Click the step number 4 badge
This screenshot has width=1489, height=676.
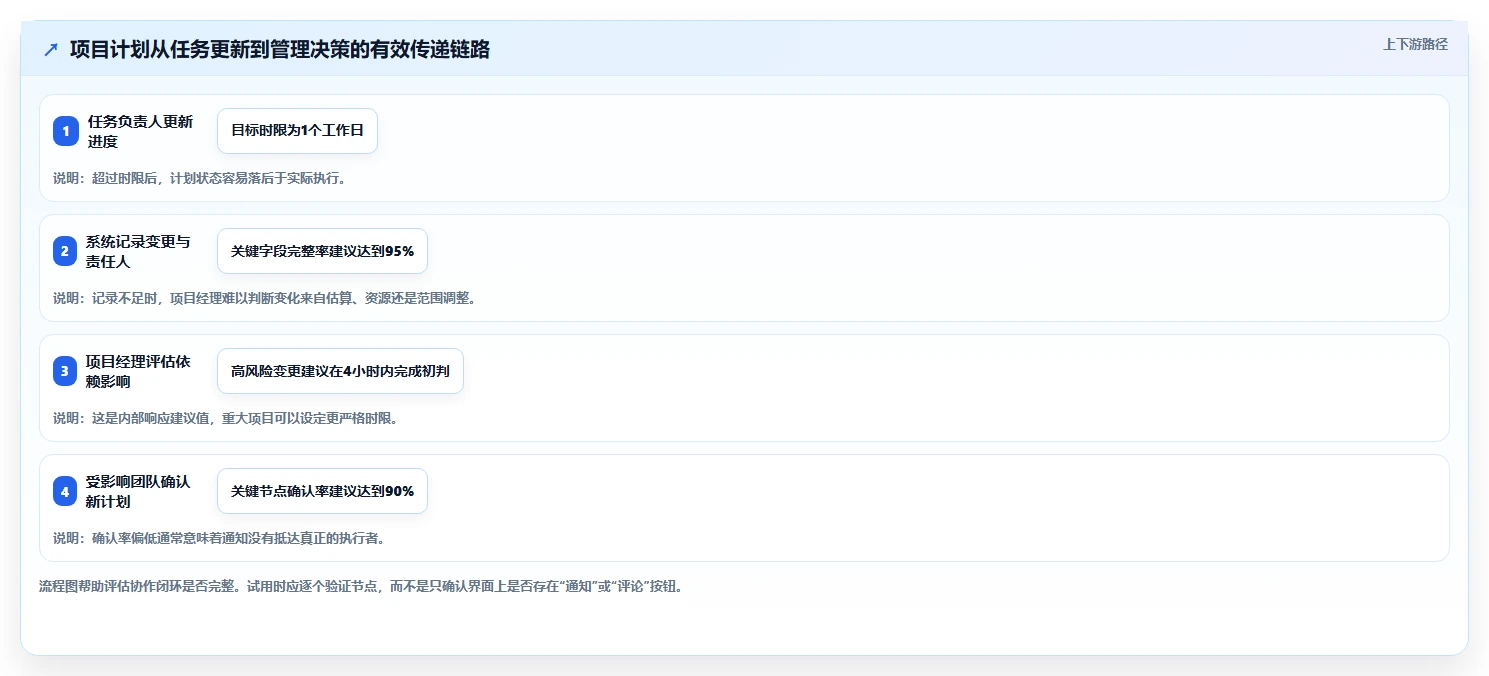(x=65, y=491)
